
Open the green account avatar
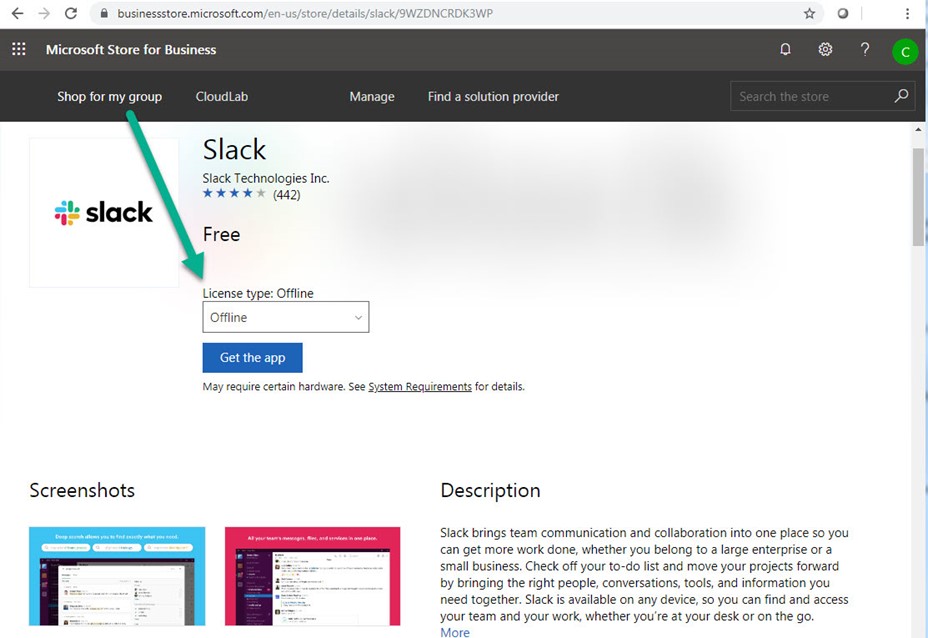pos(904,52)
